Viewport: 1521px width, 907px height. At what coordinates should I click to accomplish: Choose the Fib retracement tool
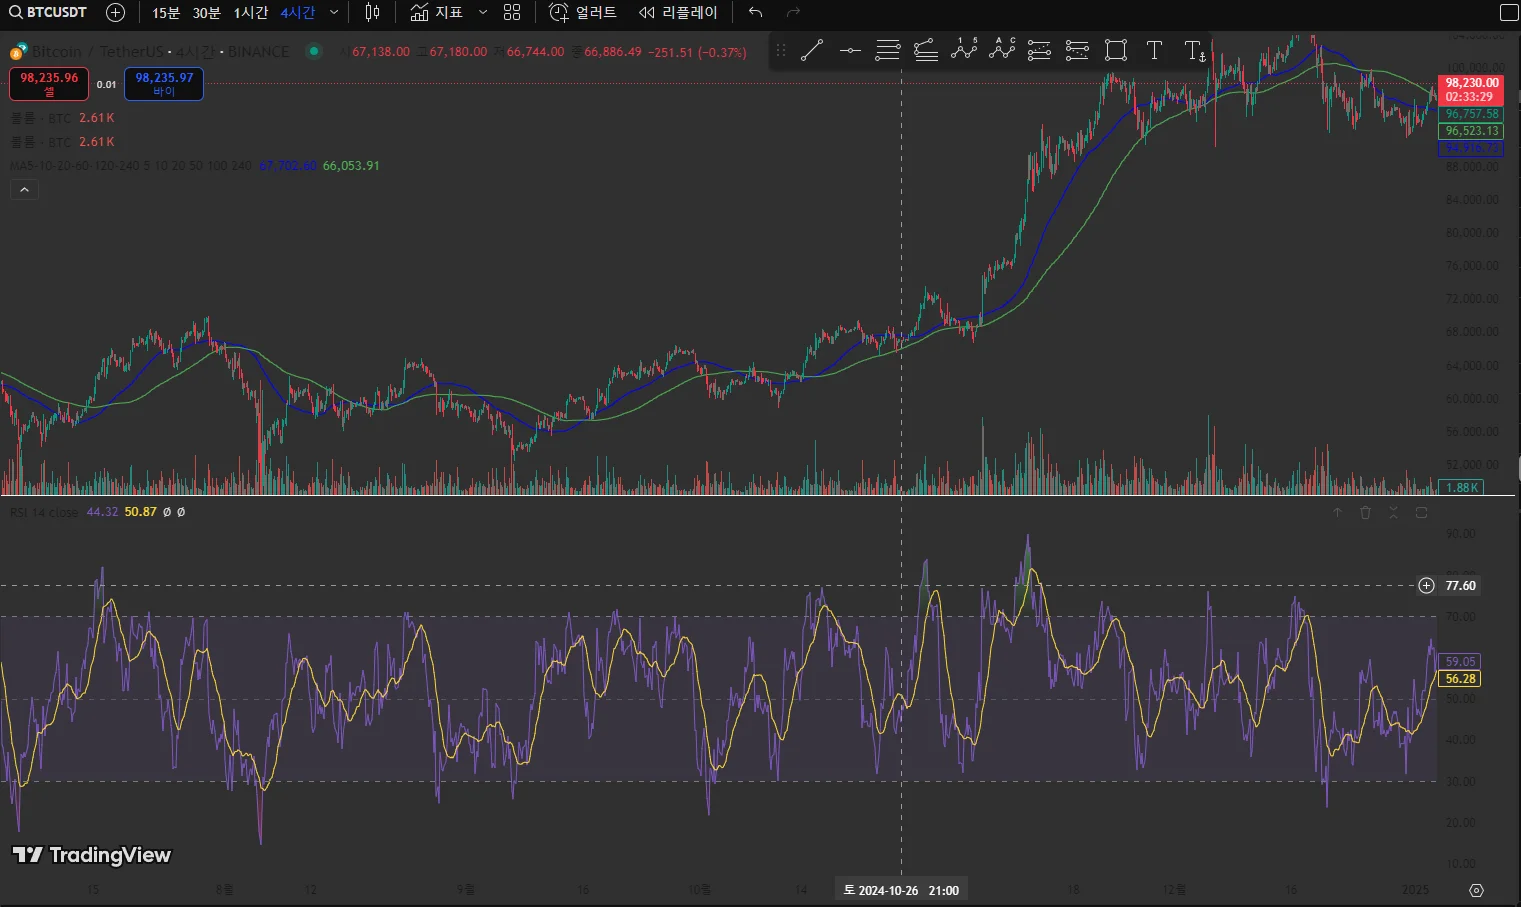coord(888,50)
